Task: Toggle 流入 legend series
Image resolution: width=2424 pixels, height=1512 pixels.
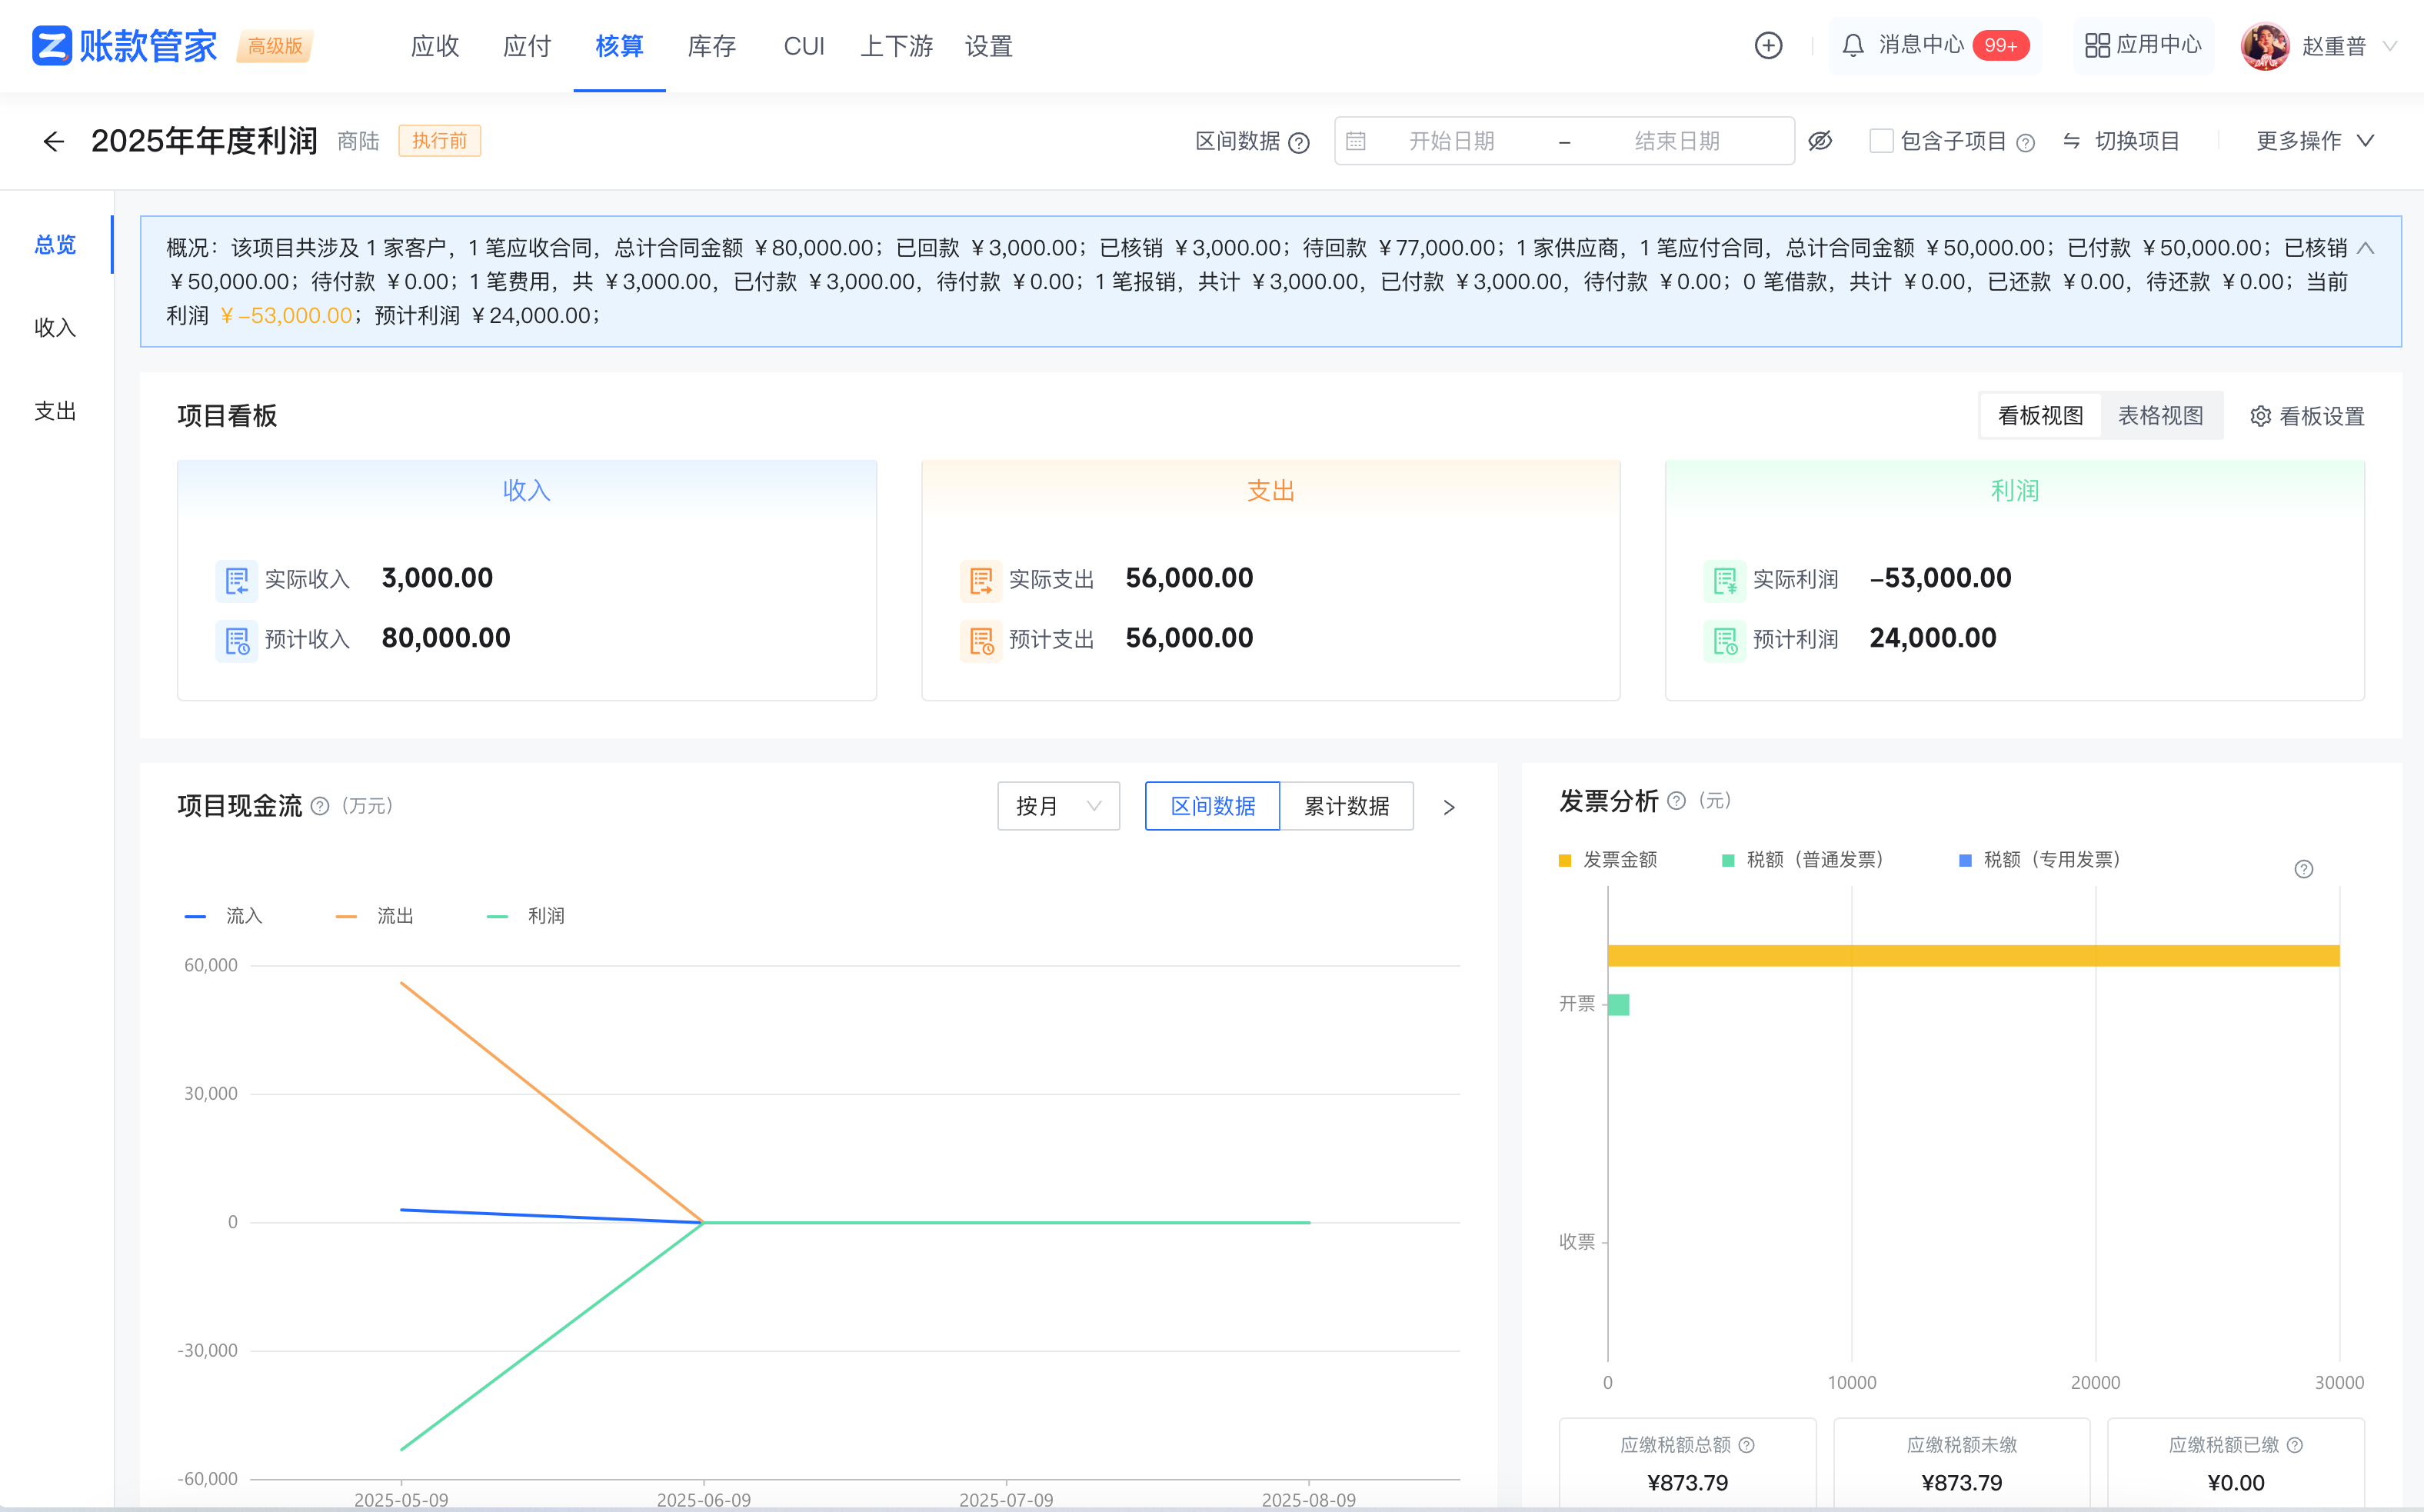Action: coord(224,916)
